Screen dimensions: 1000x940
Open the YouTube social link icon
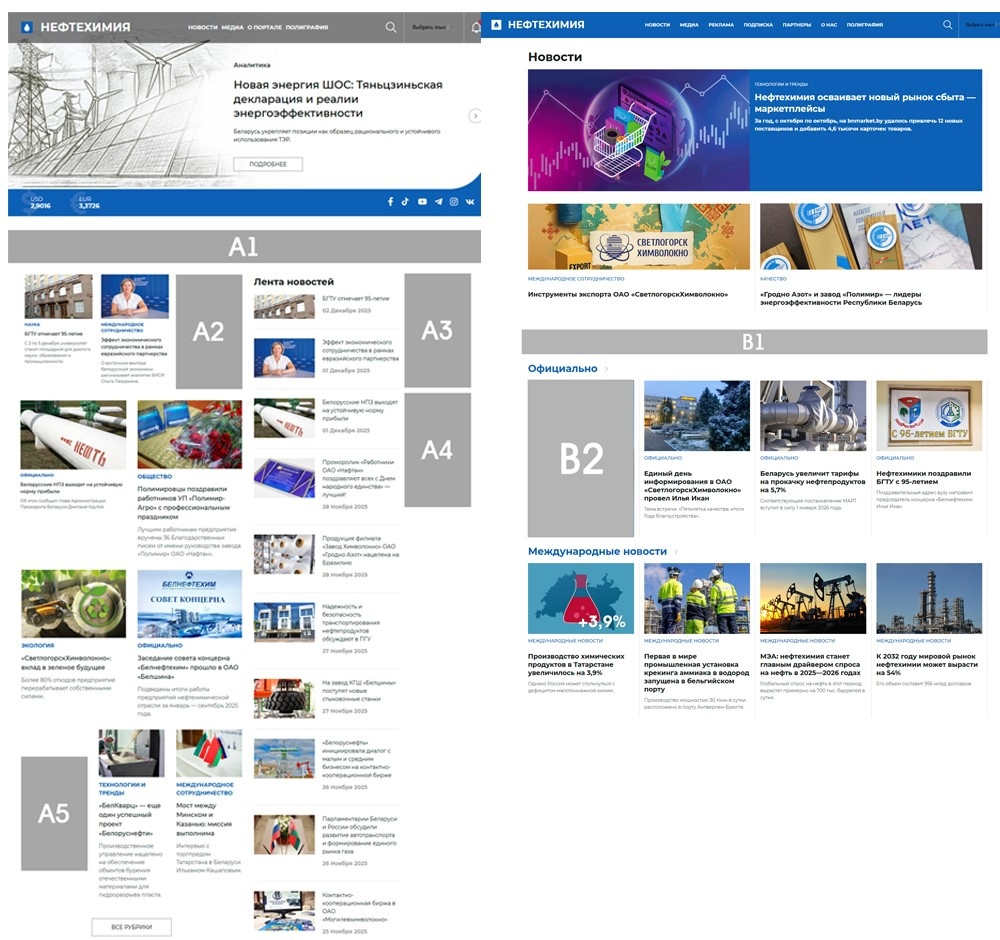point(422,202)
